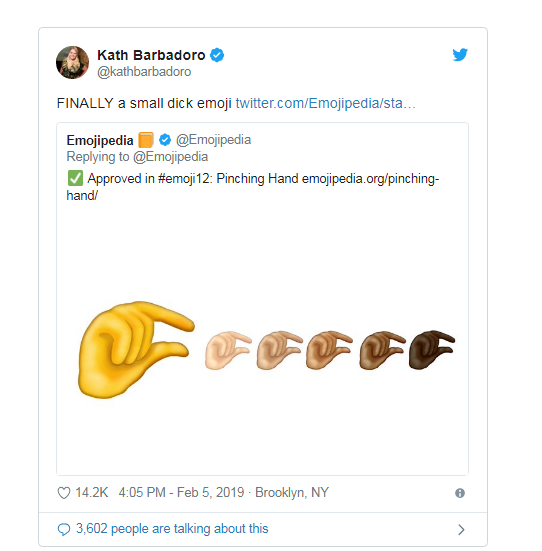Click Emojipedia's verified blue badge
The width and height of the screenshot is (542, 551).
(165, 140)
